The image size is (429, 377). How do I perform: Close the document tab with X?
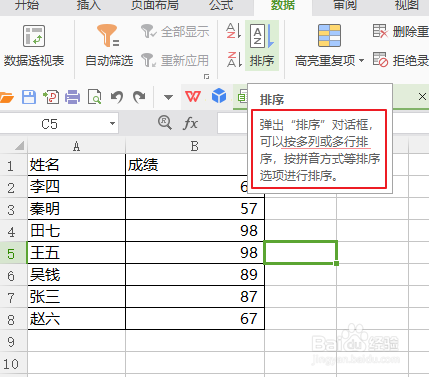click(x=422, y=97)
